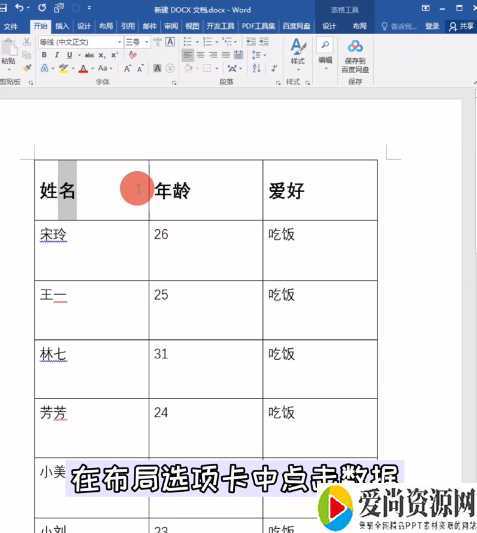Click the Phonetic Guide icon beside font size
Screen dimensions: 477x533
[x=157, y=42]
